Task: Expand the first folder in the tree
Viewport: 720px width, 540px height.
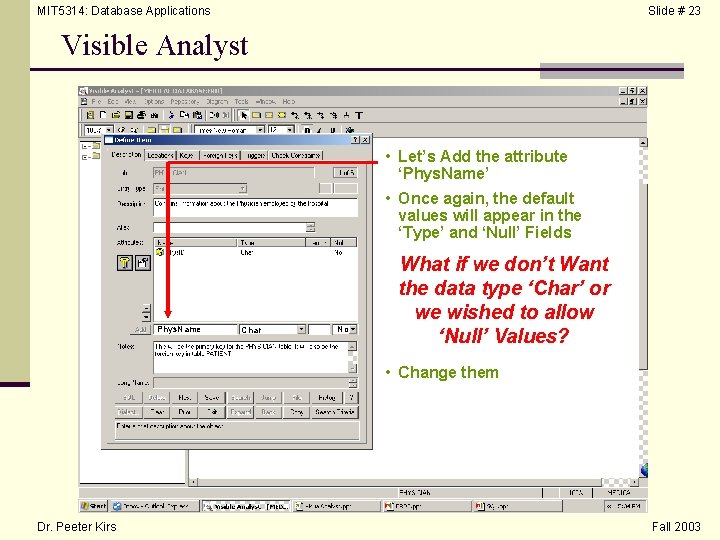Action: coord(85,146)
